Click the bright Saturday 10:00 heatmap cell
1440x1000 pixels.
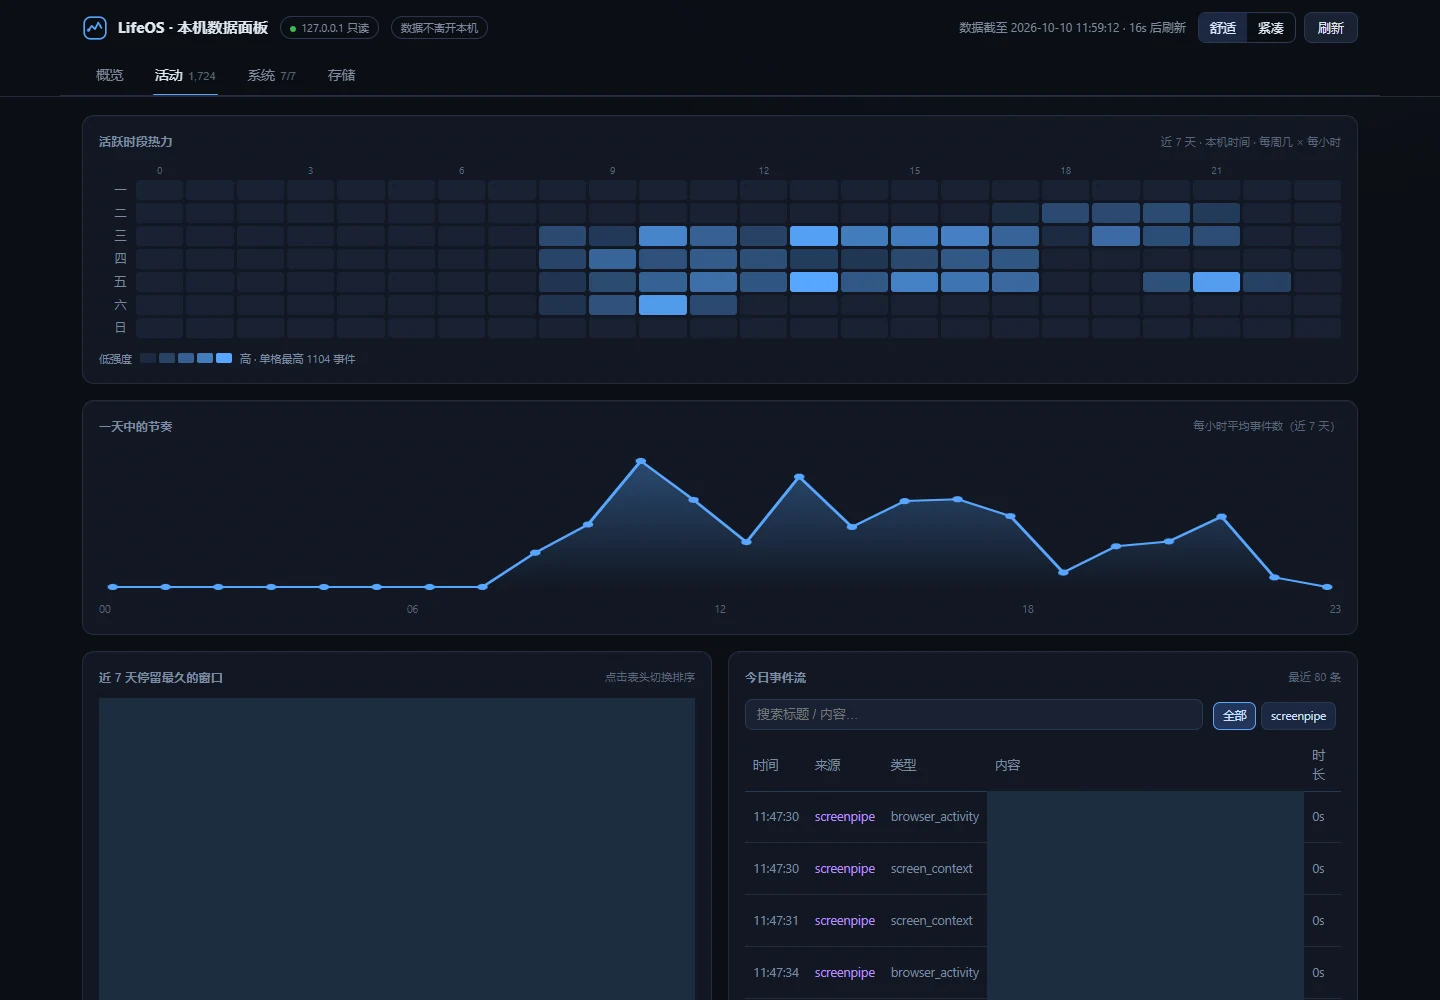point(663,305)
